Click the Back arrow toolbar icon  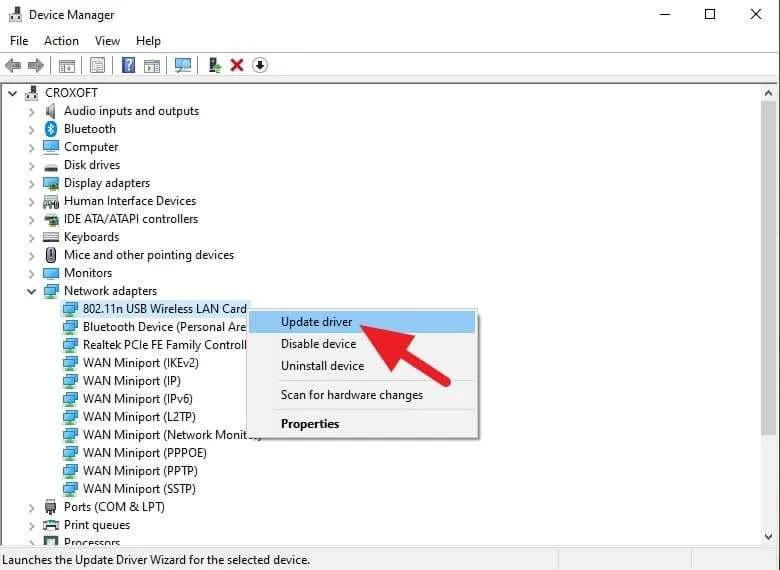(13, 65)
